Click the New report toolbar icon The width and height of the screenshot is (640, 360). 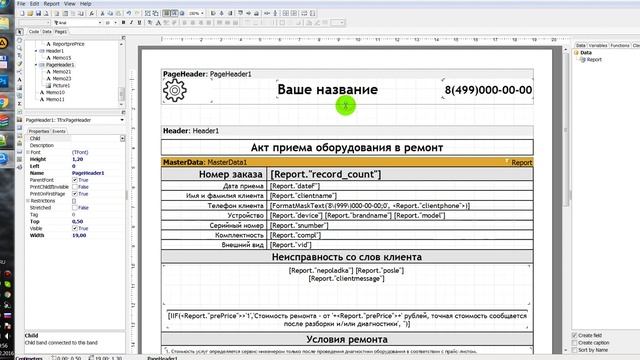[x=22, y=13]
